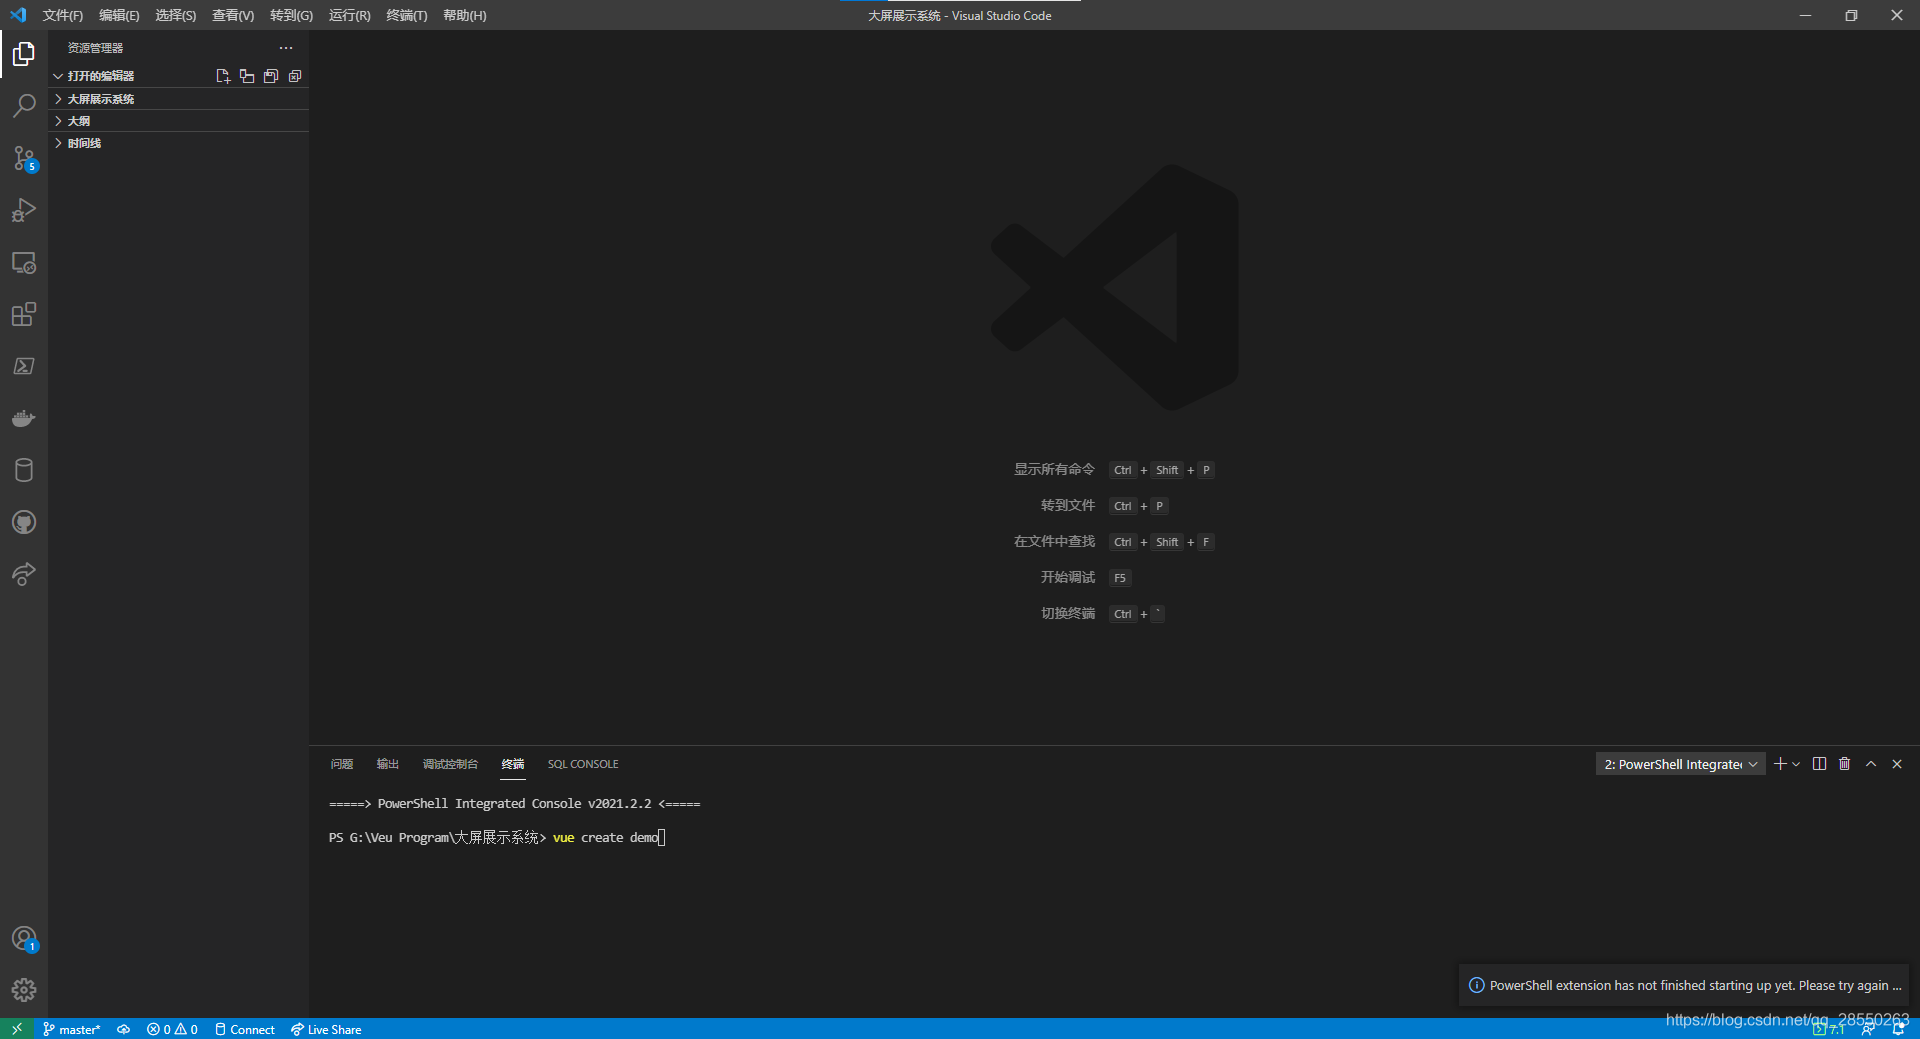Open the Accounts menu icon

[24, 939]
